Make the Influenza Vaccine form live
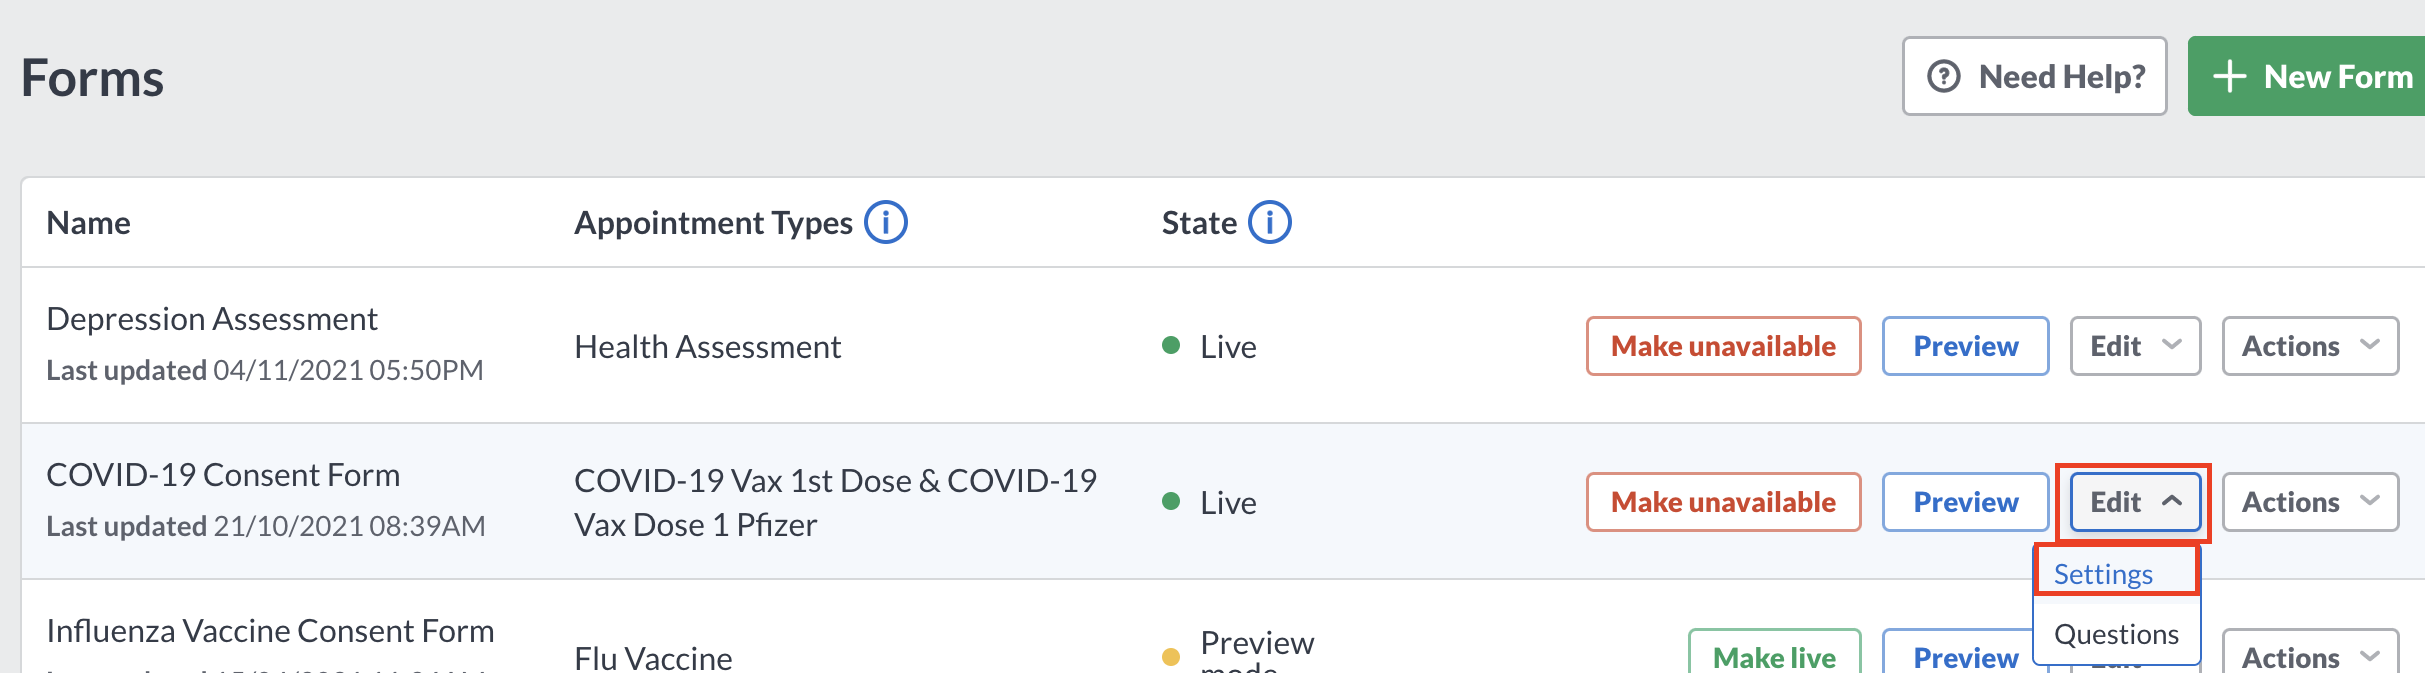The width and height of the screenshot is (2425, 673). [1775, 652]
